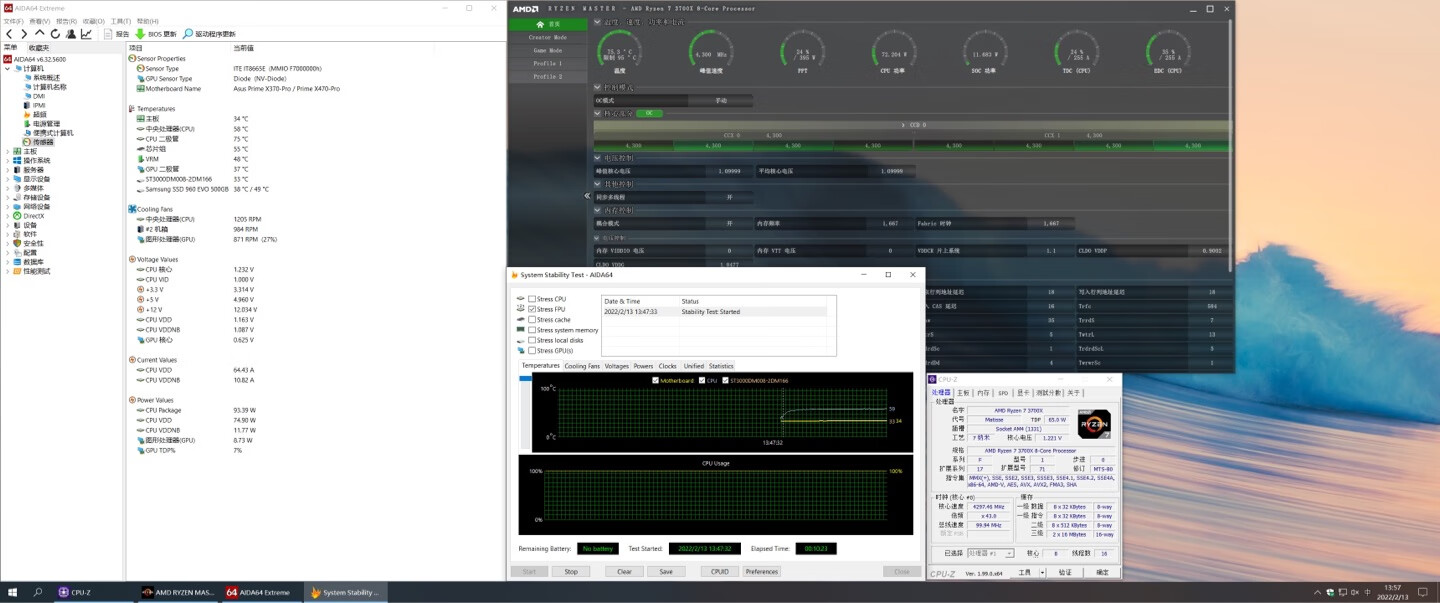This screenshot has width=1440, height=603.
Task: Open the 工具(T) menu in AIDA64
Action: tap(120, 21)
